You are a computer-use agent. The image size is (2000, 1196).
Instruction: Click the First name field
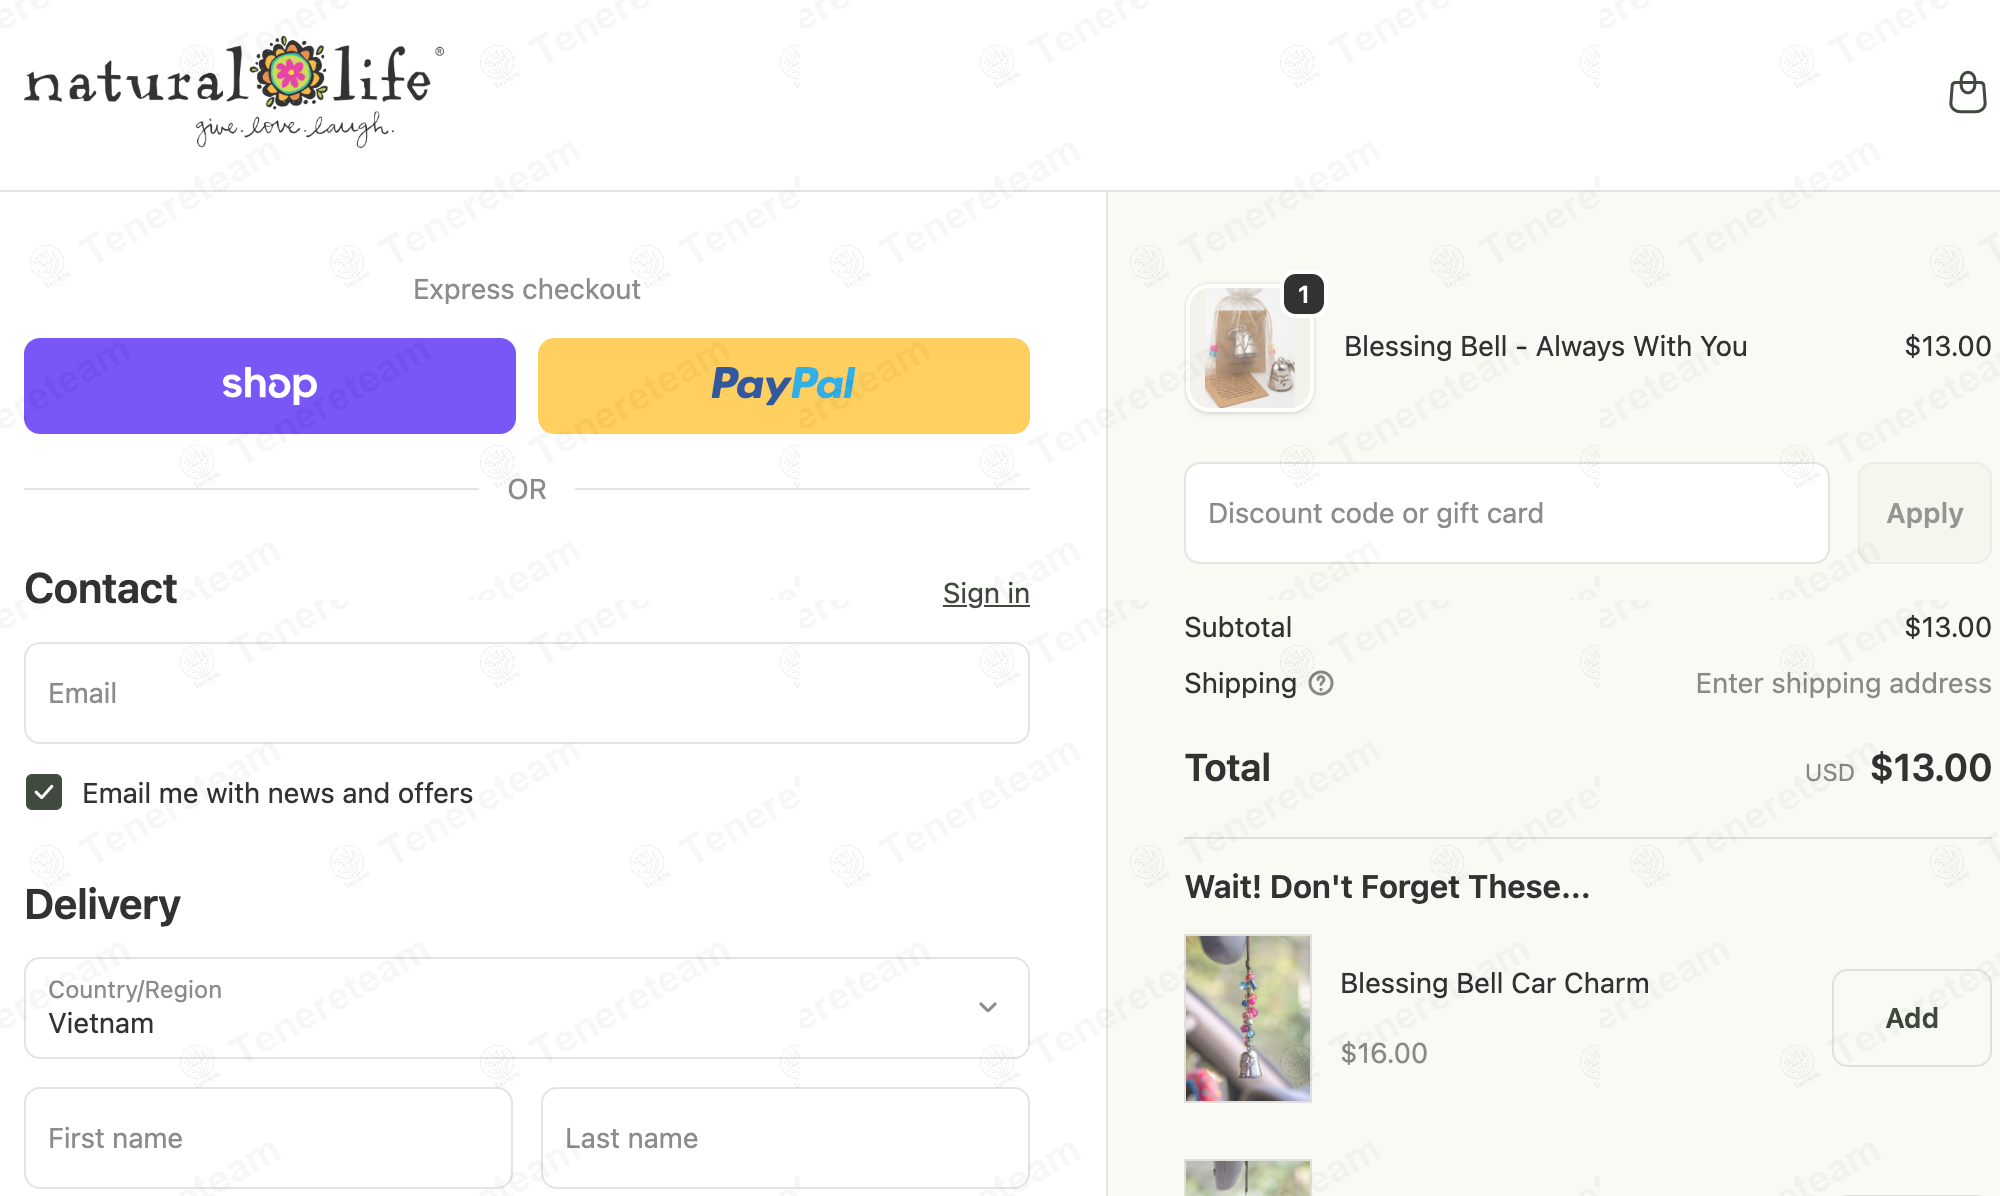pyautogui.click(x=268, y=1138)
